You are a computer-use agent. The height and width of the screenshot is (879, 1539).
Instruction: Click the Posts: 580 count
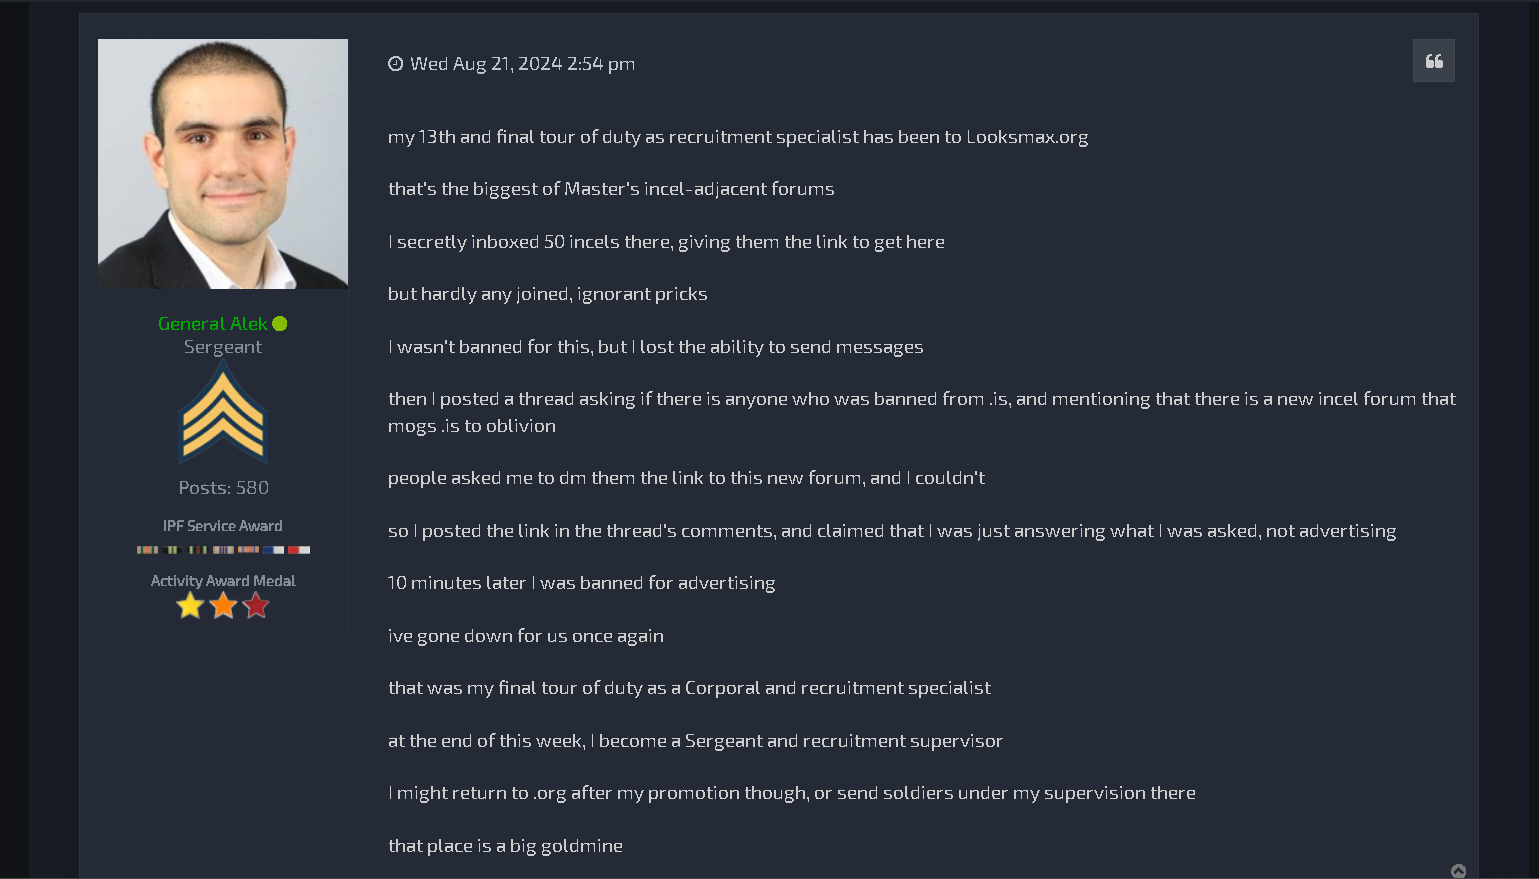click(x=223, y=488)
